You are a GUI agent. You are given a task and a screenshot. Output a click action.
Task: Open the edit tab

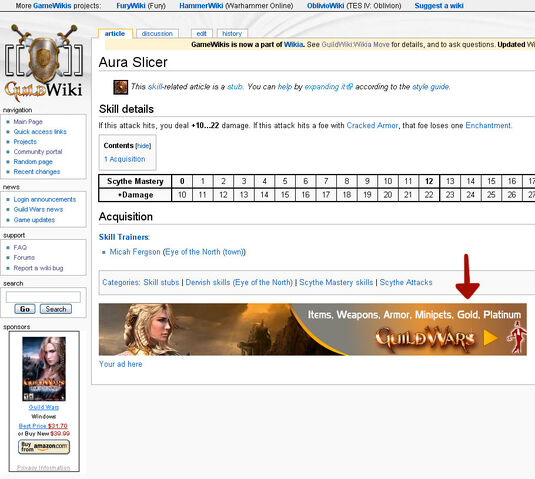(x=201, y=34)
